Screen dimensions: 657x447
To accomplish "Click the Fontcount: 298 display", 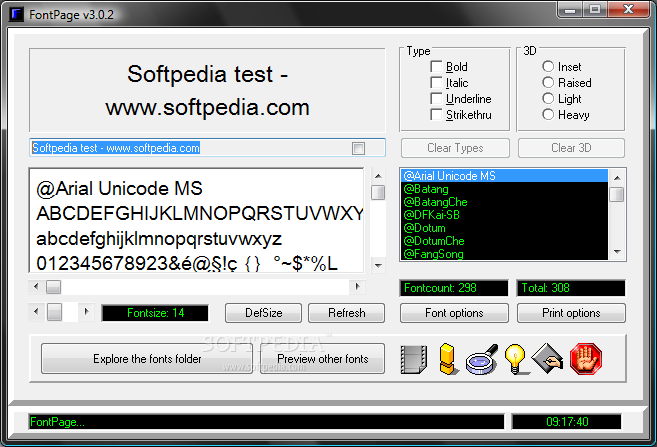I will click(x=454, y=288).
